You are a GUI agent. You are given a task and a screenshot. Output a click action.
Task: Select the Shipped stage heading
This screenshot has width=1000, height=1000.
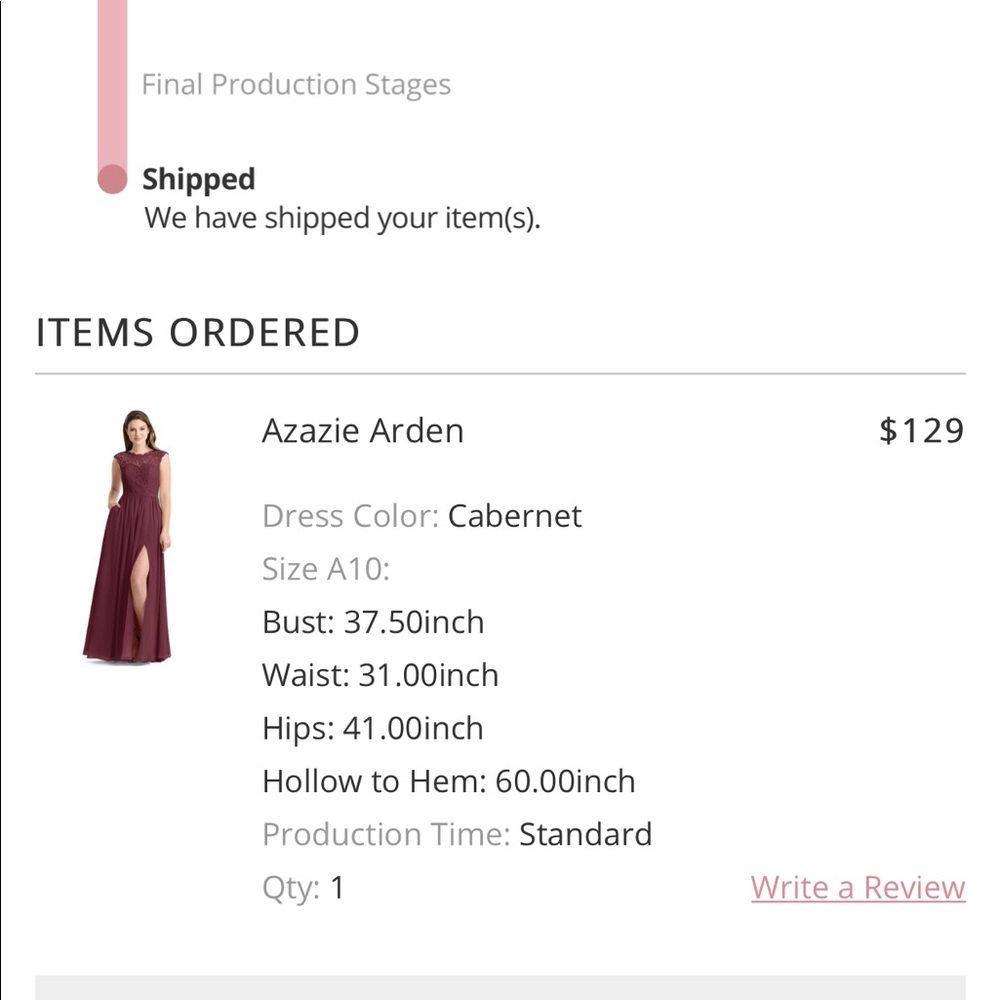tap(199, 178)
